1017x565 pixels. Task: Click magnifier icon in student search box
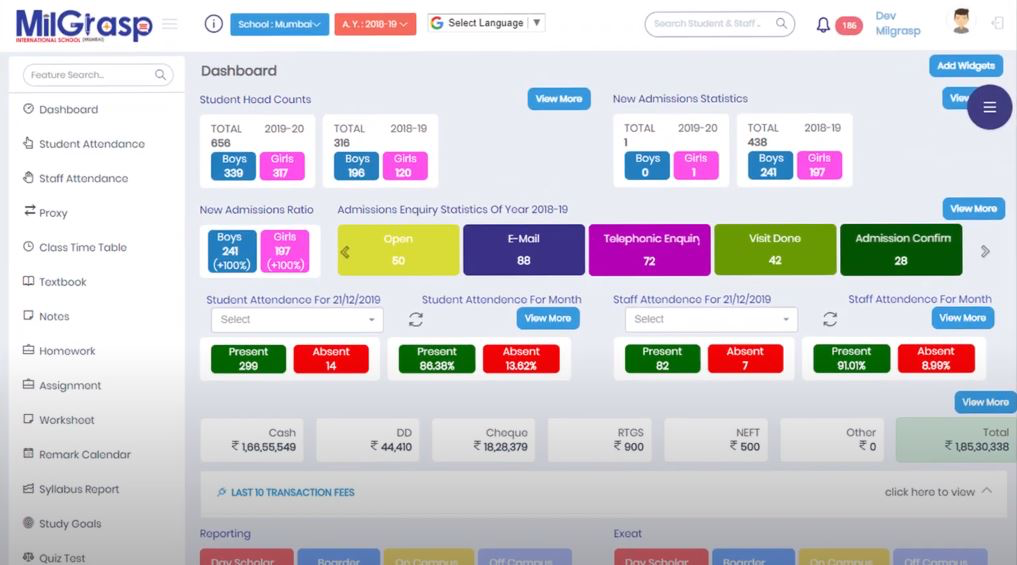tap(782, 23)
